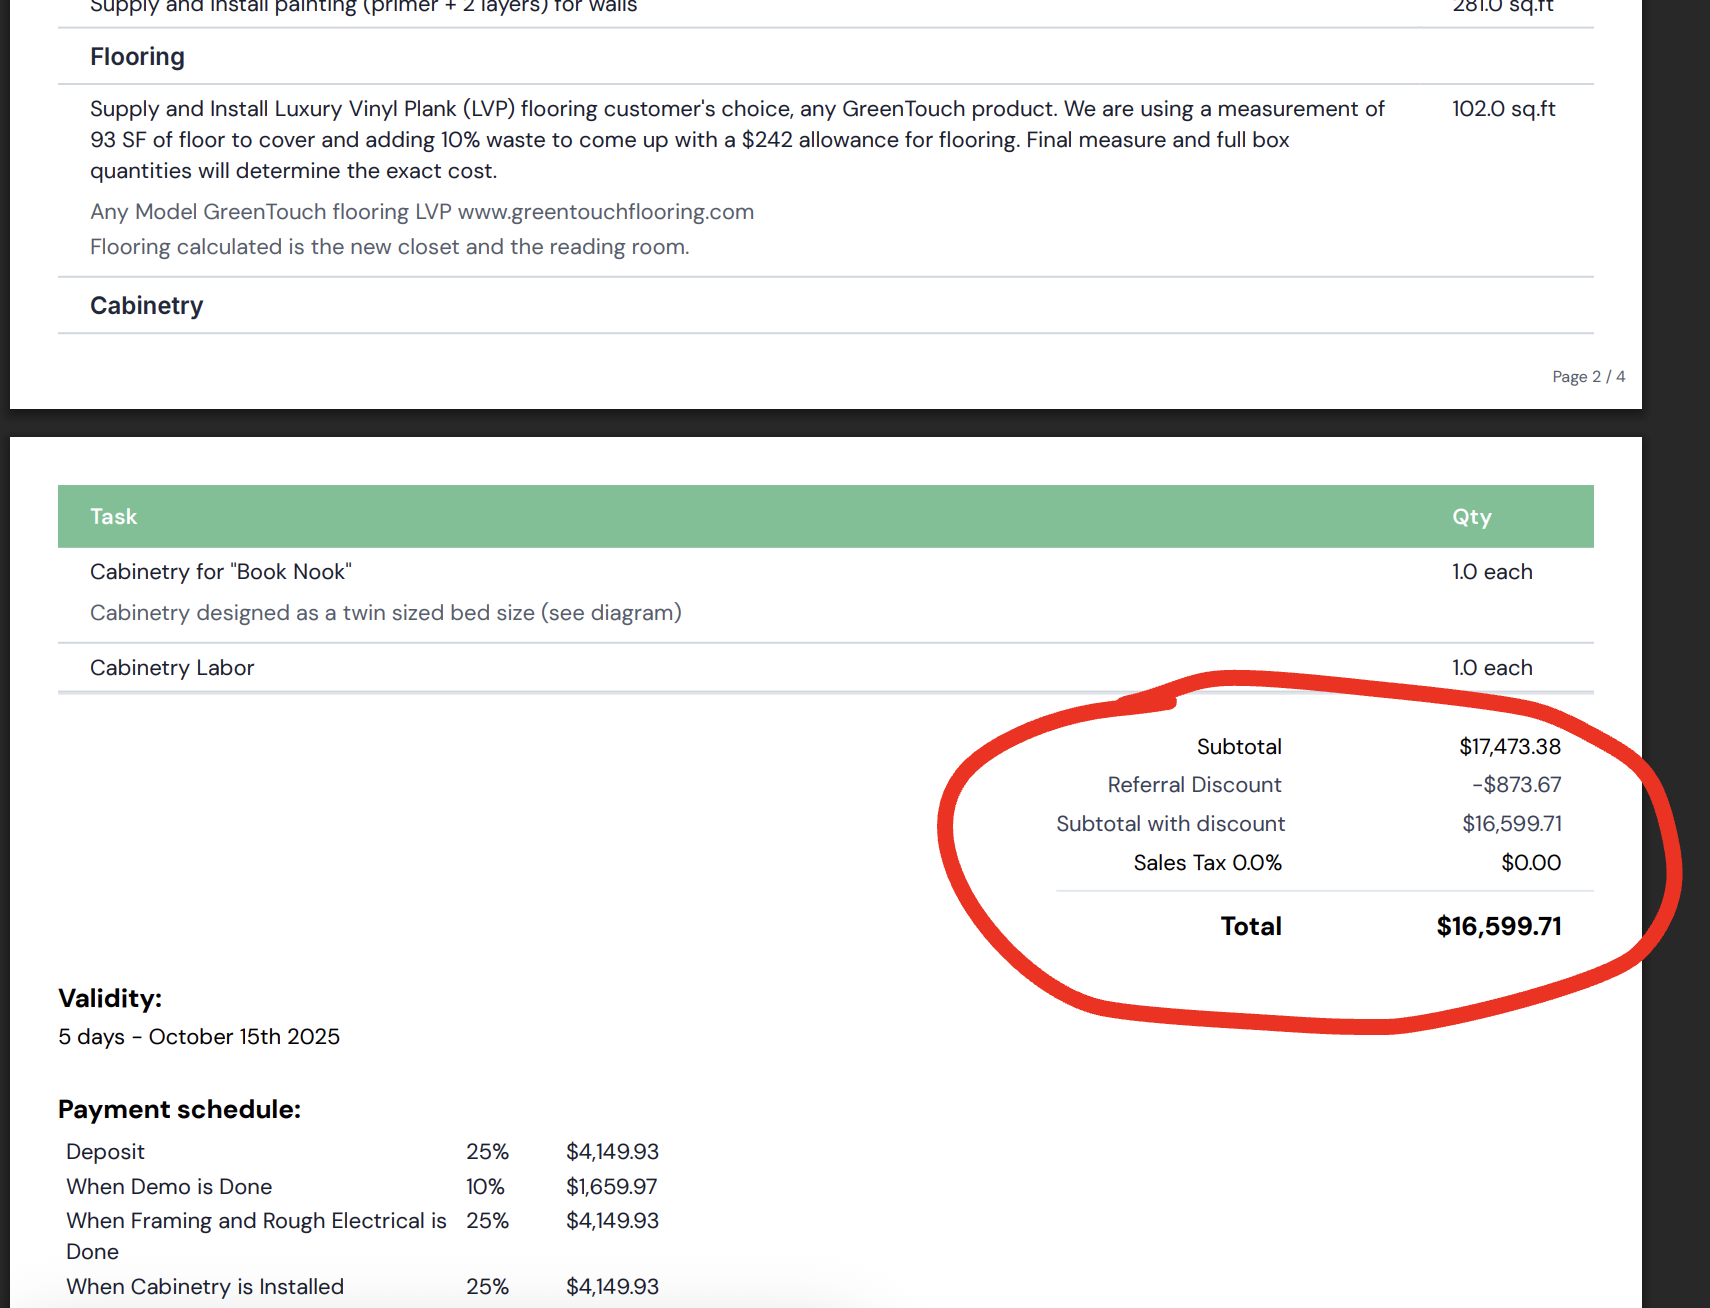The width and height of the screenshot is (1710, 1308).
Task: Click the Validity heading
Action: [x=110, y=999]
